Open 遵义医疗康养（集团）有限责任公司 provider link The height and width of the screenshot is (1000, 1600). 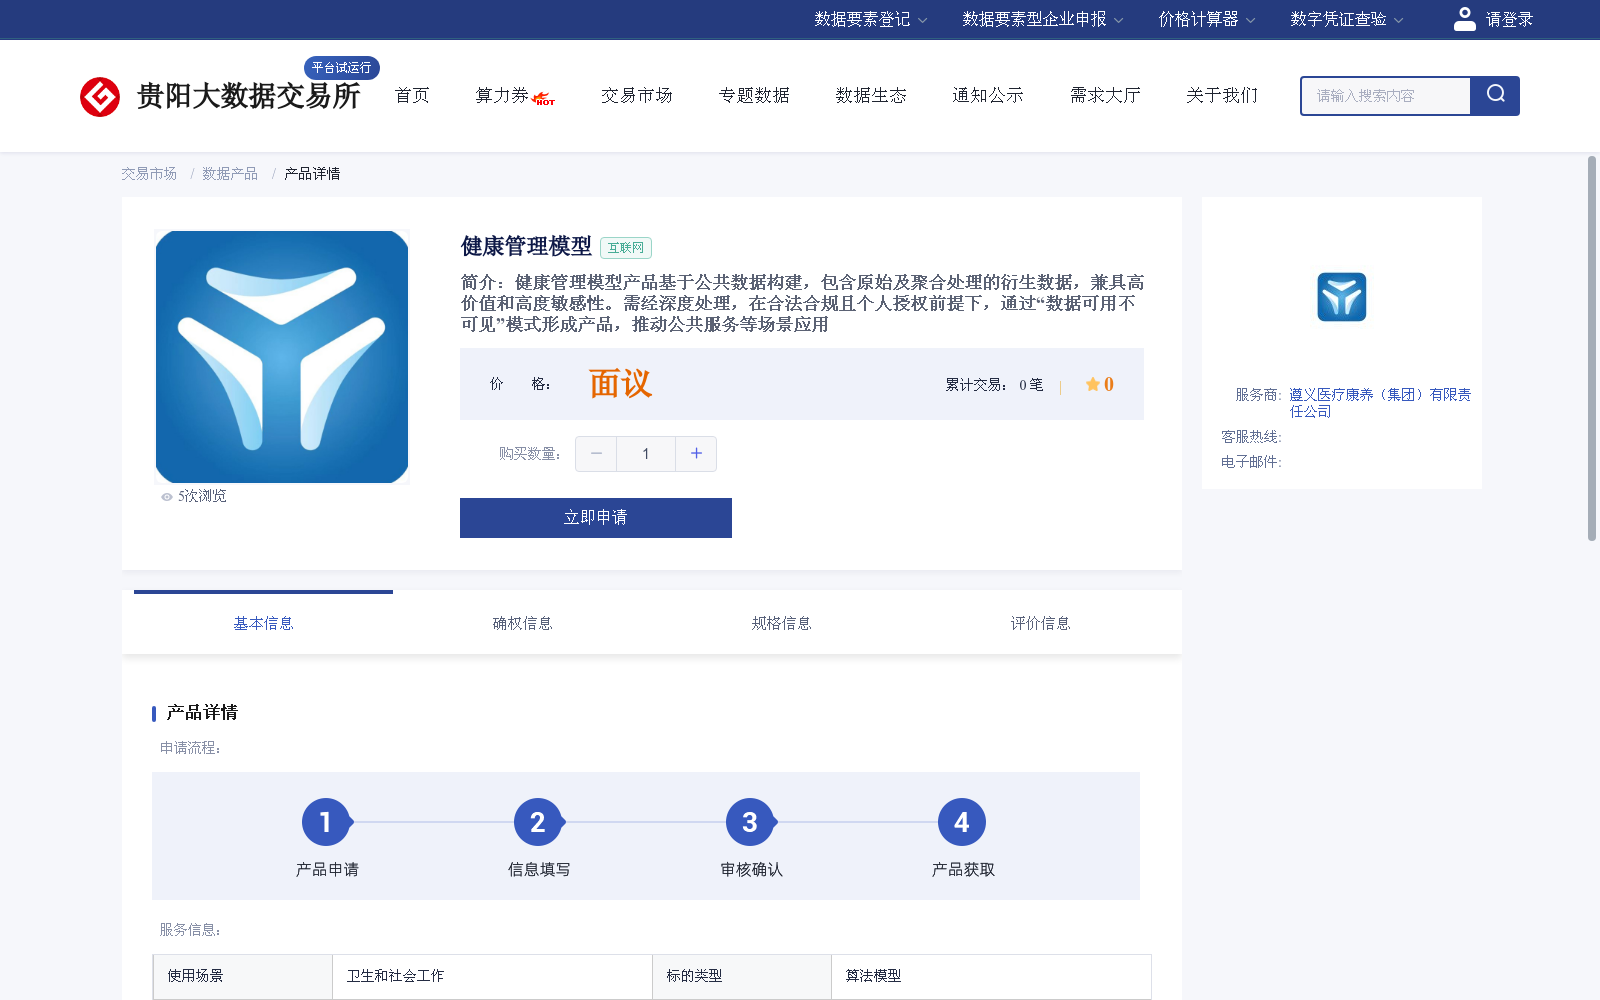(1380, 403)
